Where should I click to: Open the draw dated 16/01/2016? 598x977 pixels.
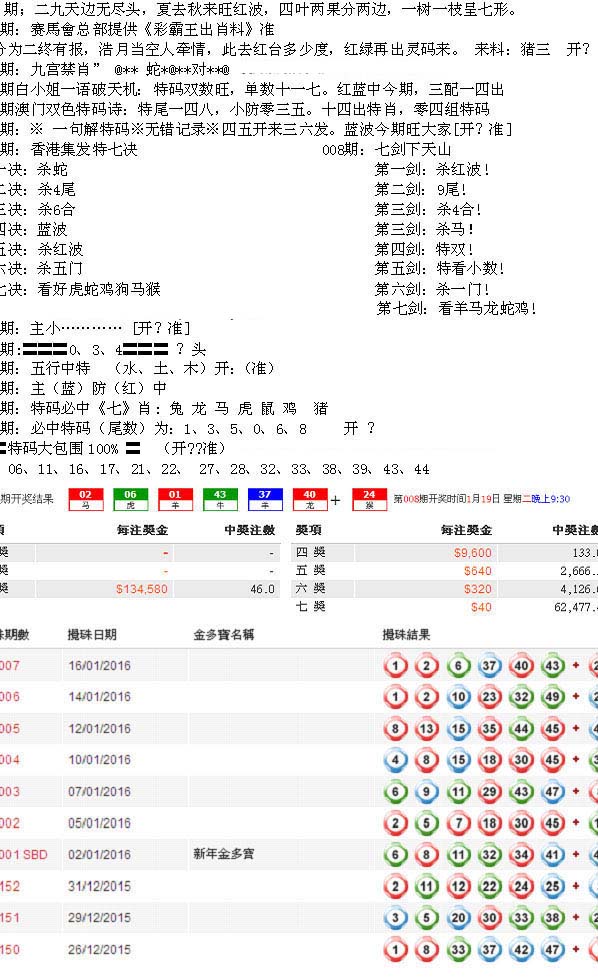coord(100,665)
